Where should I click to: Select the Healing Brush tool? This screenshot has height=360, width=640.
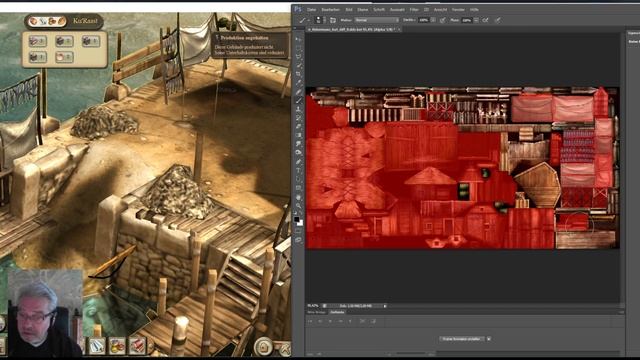coord(298,92)
